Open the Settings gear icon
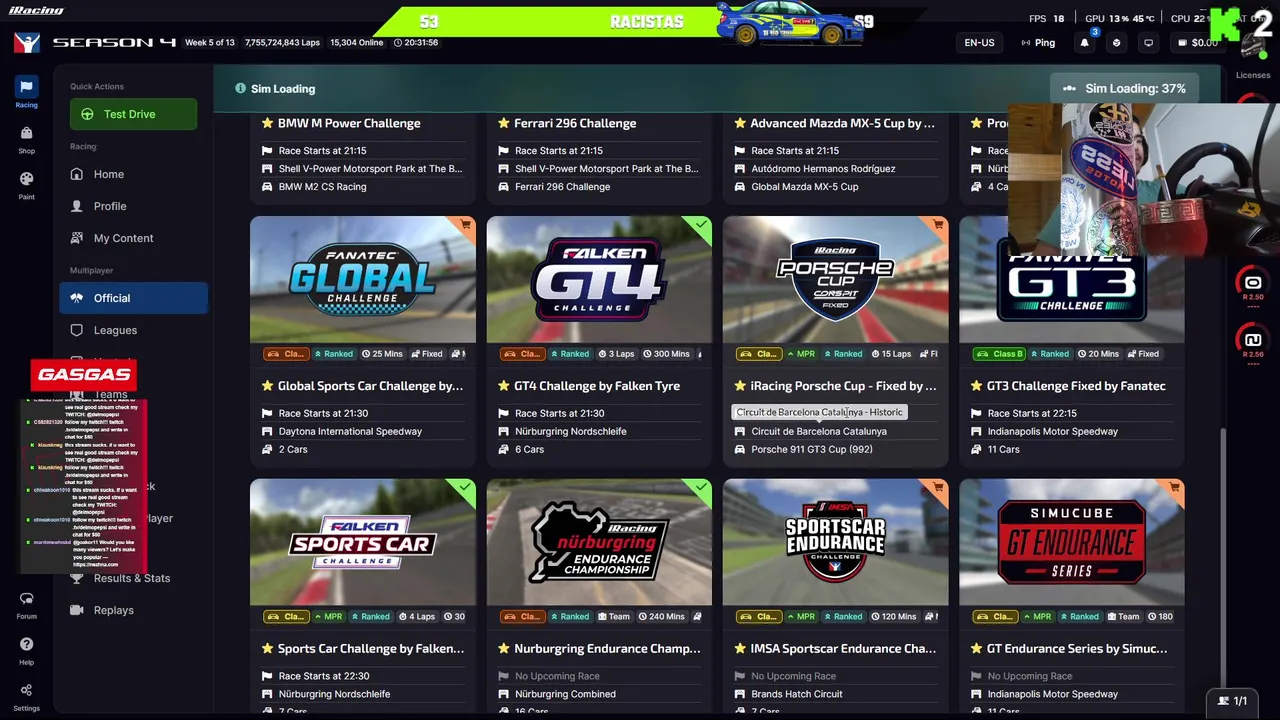 (x=26, y=695)
